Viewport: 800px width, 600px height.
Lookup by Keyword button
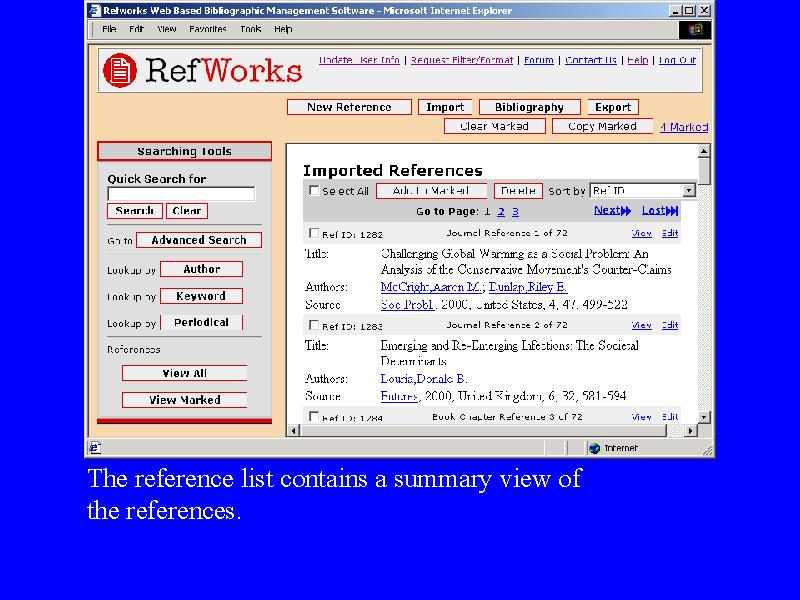pyautogui.click(x=202, y=296)
